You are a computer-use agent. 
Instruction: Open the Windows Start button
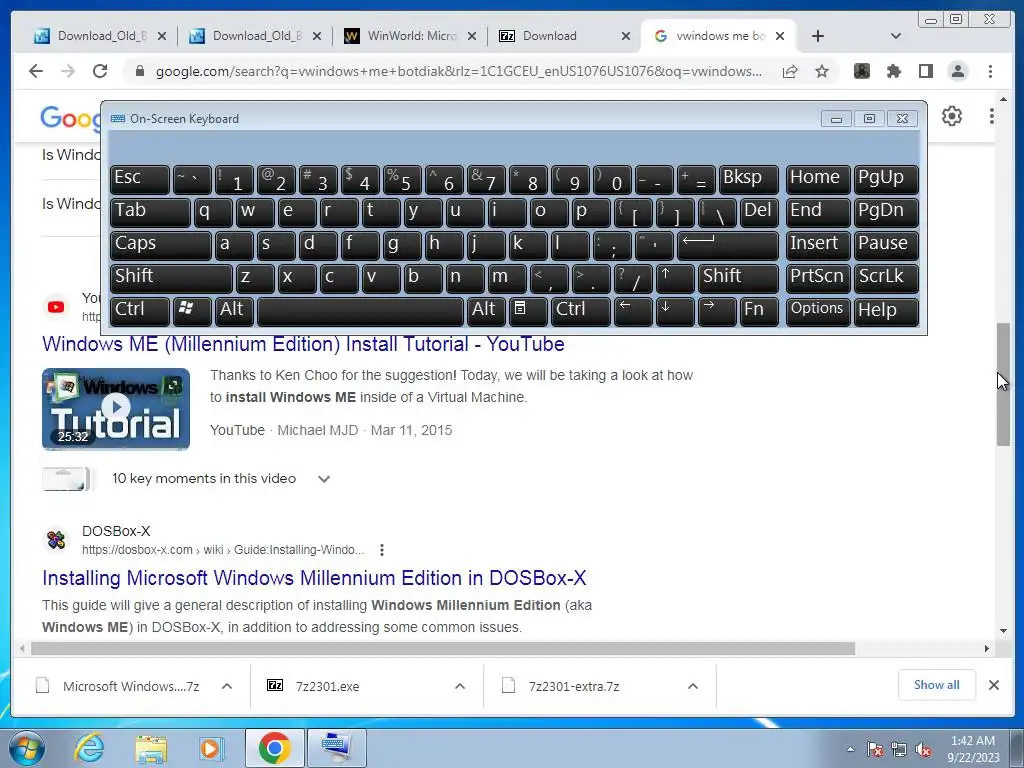[26, 748]
